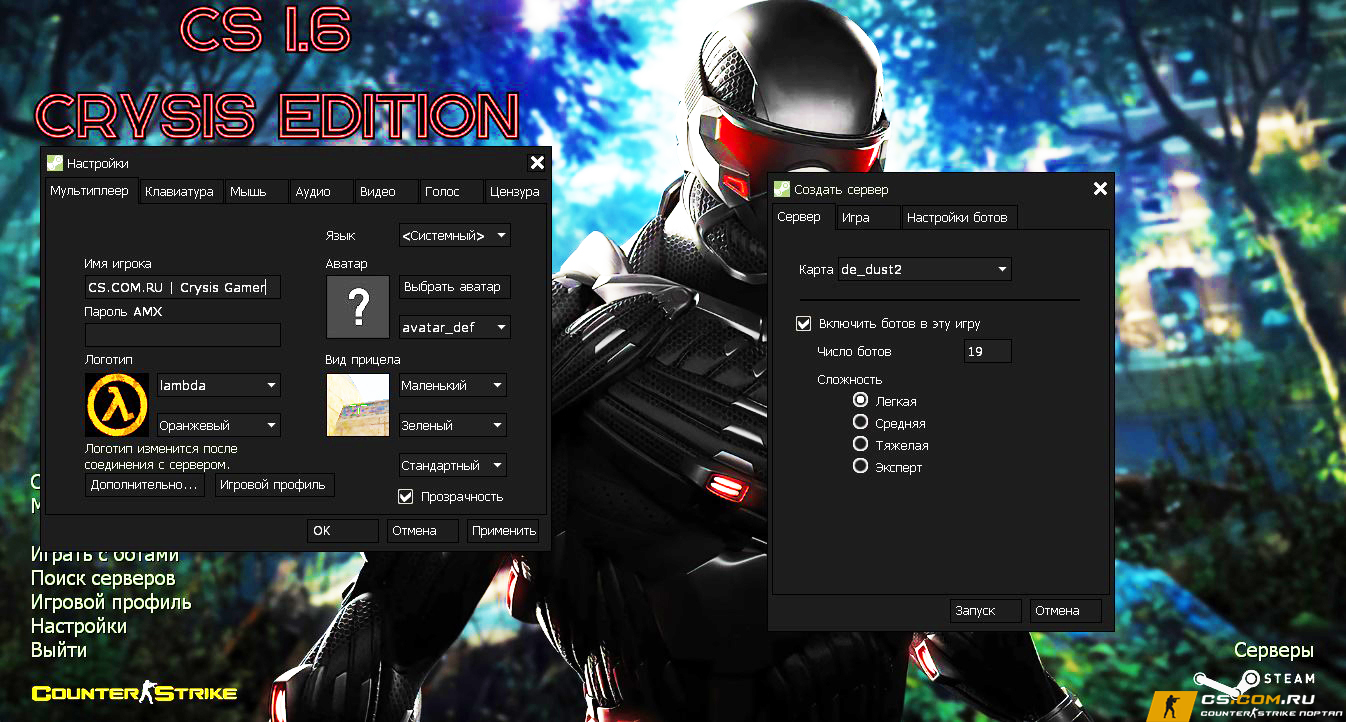Switch to the Мышь tab
Viewport: 1346px width, 722px height.
pyautogui.click(x=256, y=191)
